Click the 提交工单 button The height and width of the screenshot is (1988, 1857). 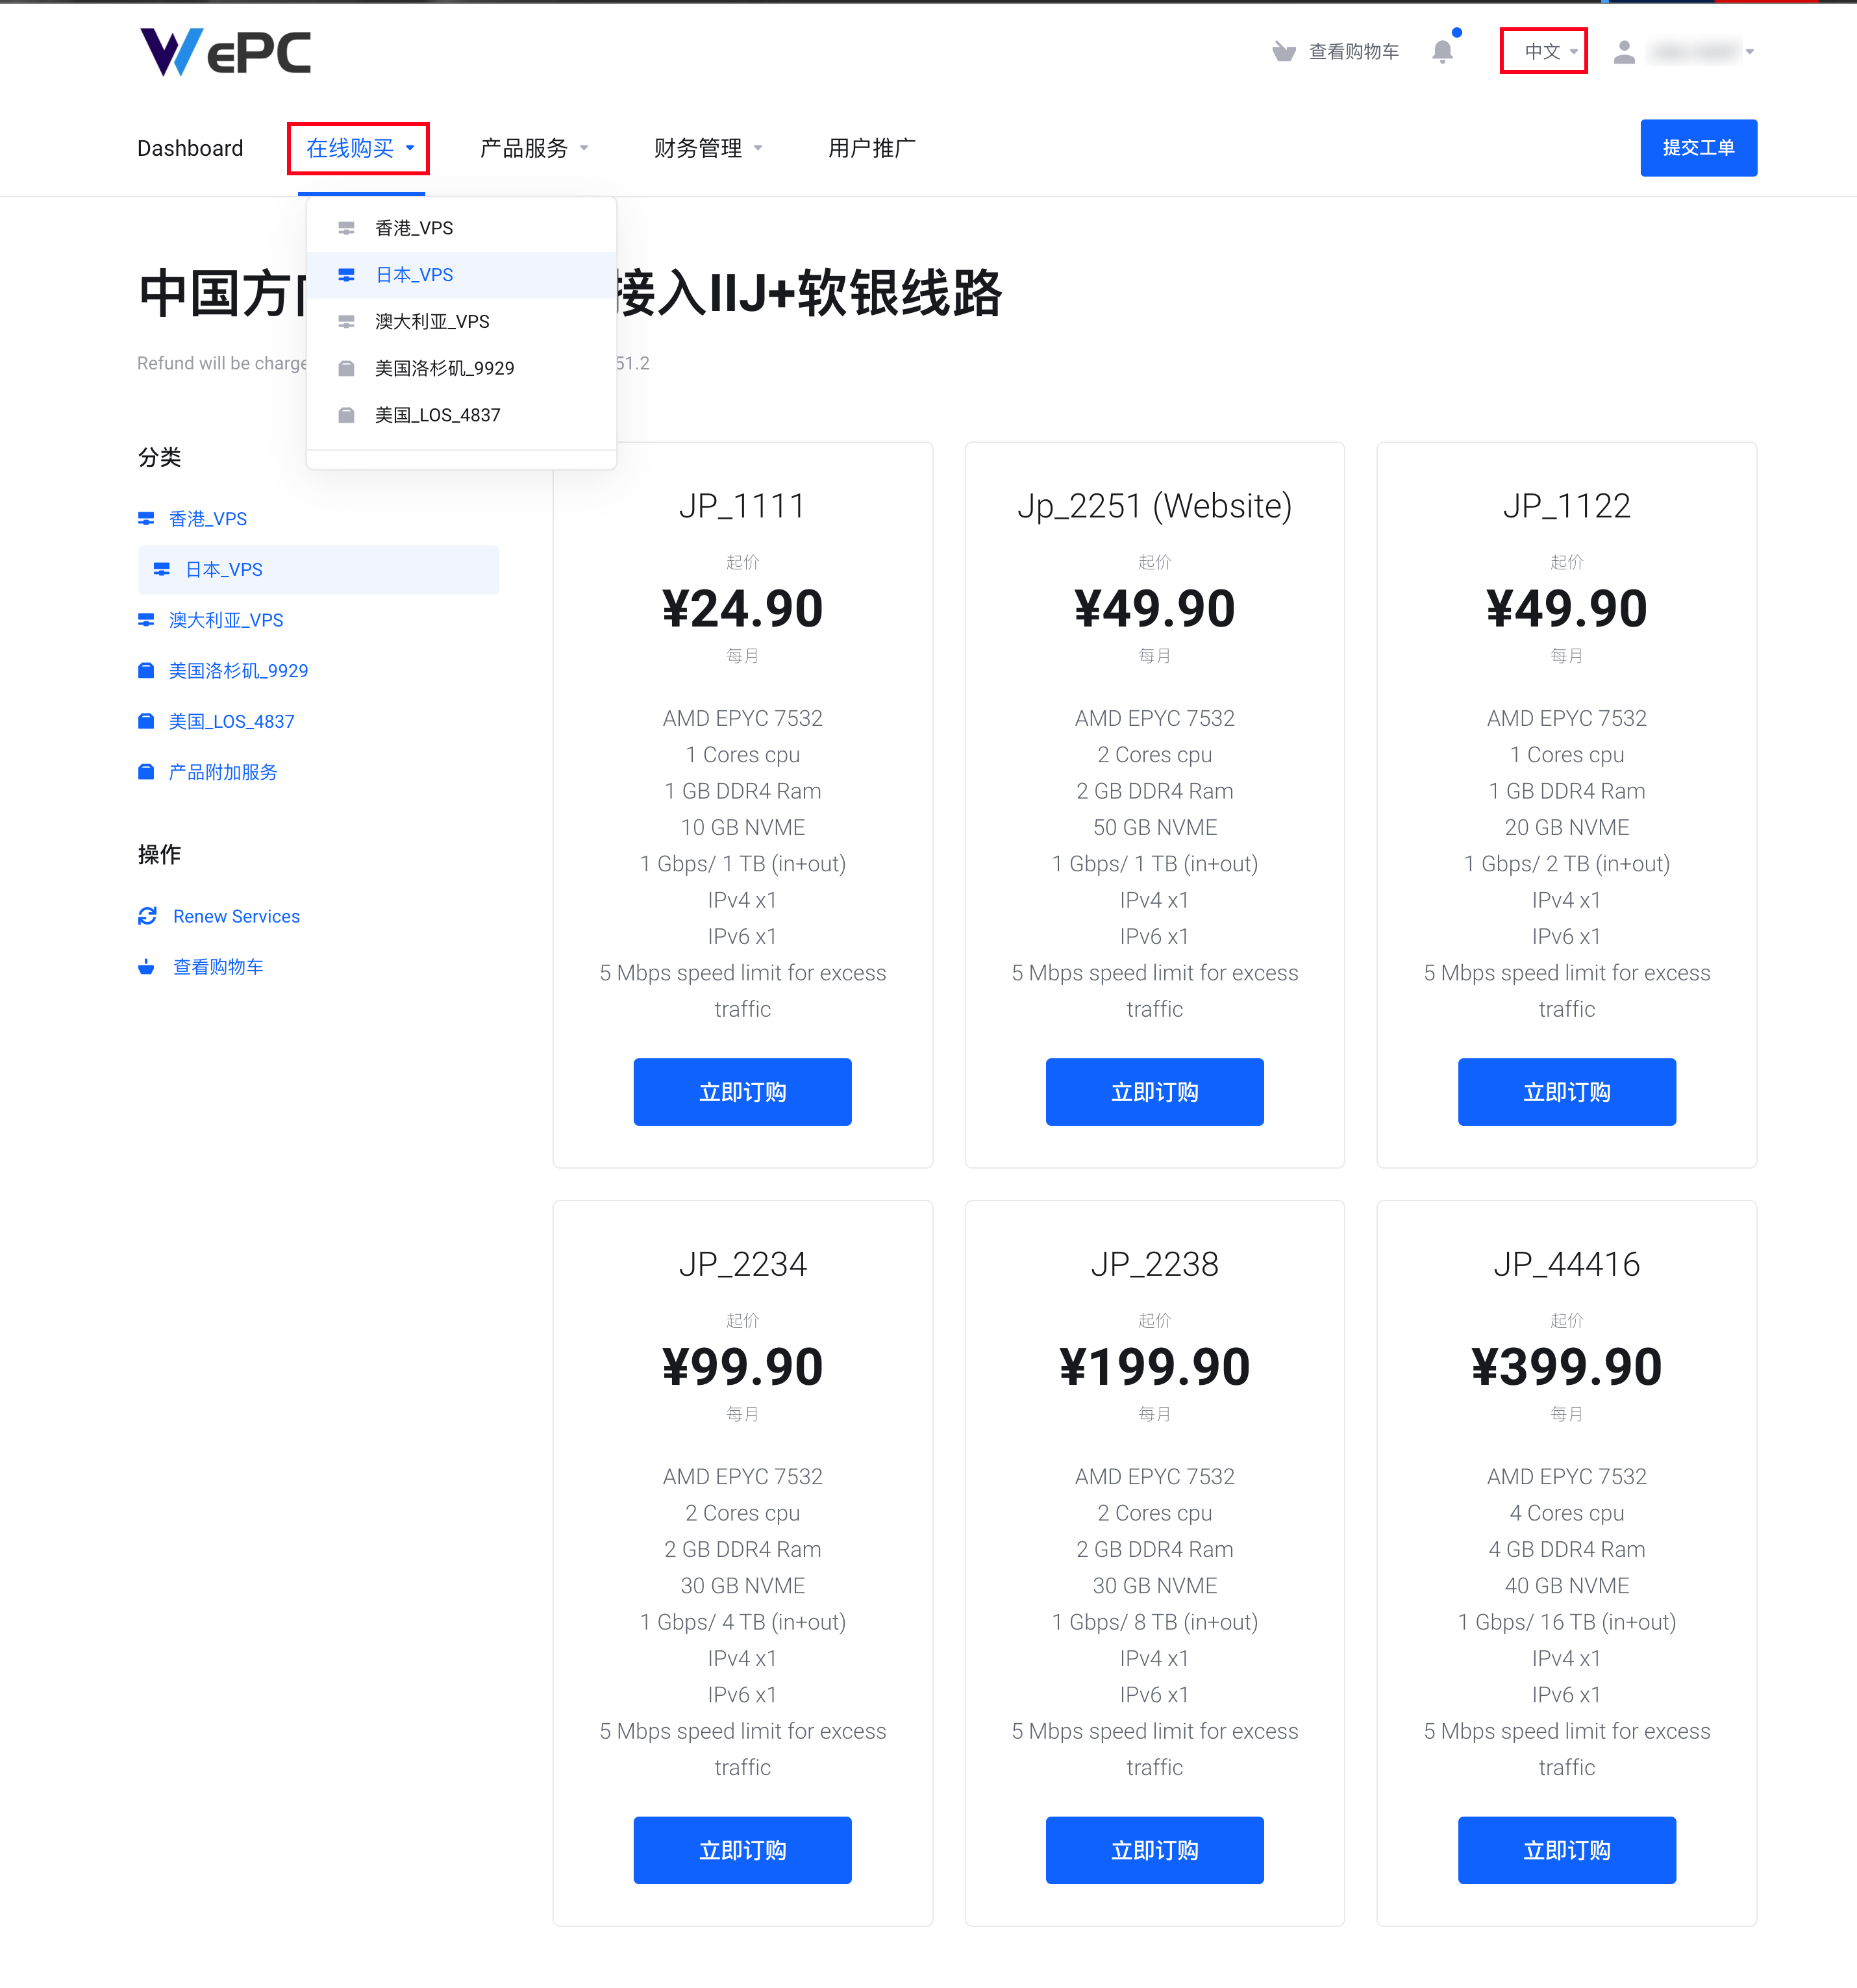coord(1698,148)
